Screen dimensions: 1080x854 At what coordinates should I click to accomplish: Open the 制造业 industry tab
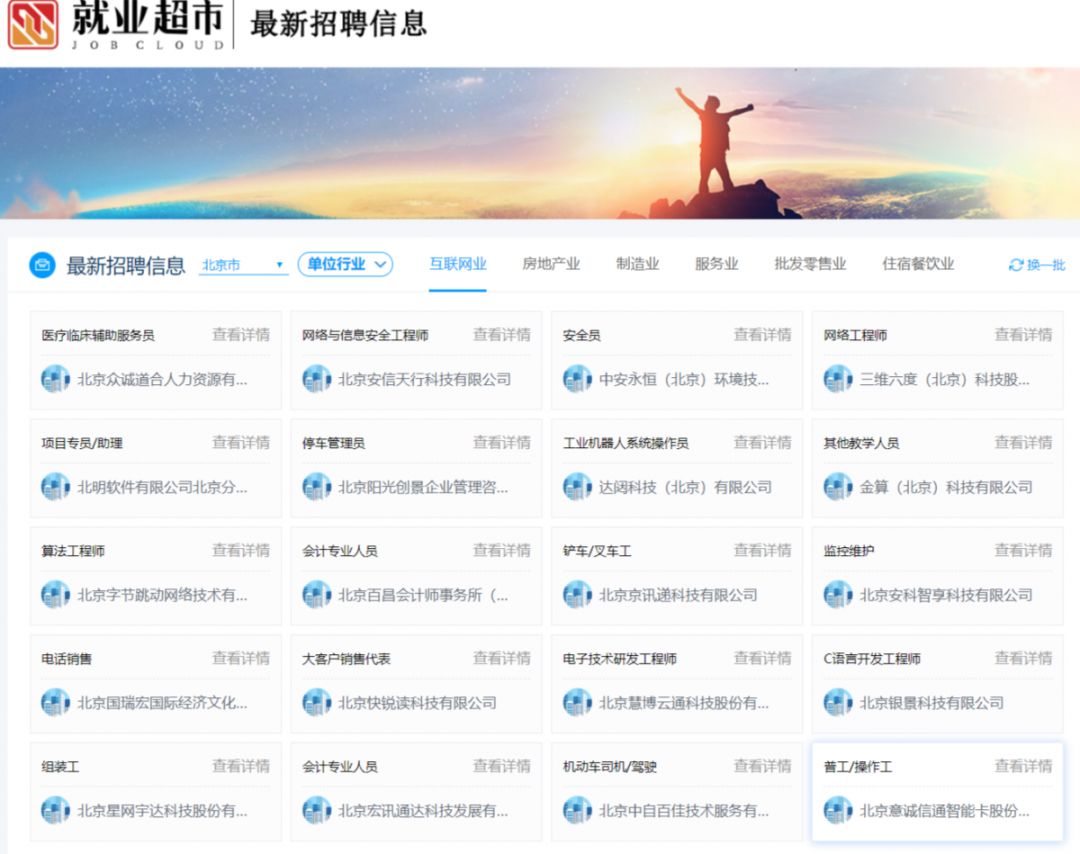pos(637,264)
